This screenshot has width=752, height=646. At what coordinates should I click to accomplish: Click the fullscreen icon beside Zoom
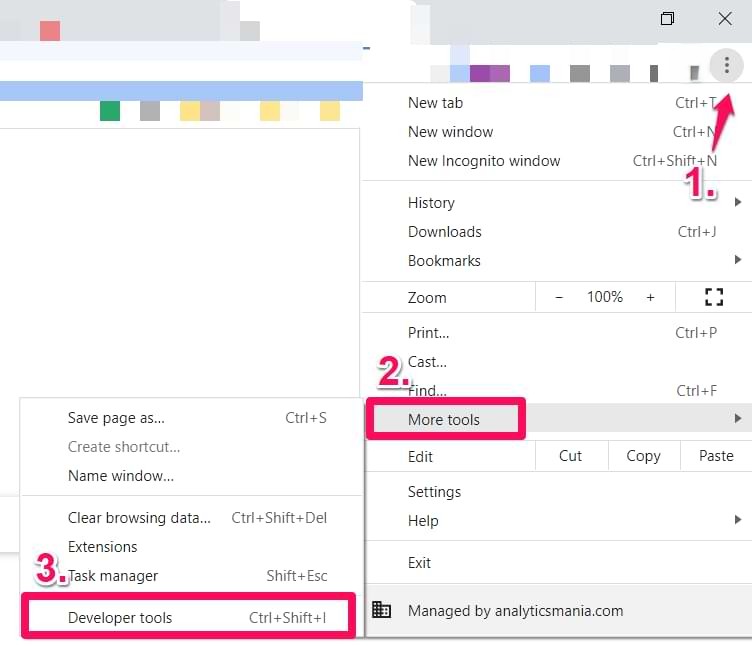coord(713,297)
